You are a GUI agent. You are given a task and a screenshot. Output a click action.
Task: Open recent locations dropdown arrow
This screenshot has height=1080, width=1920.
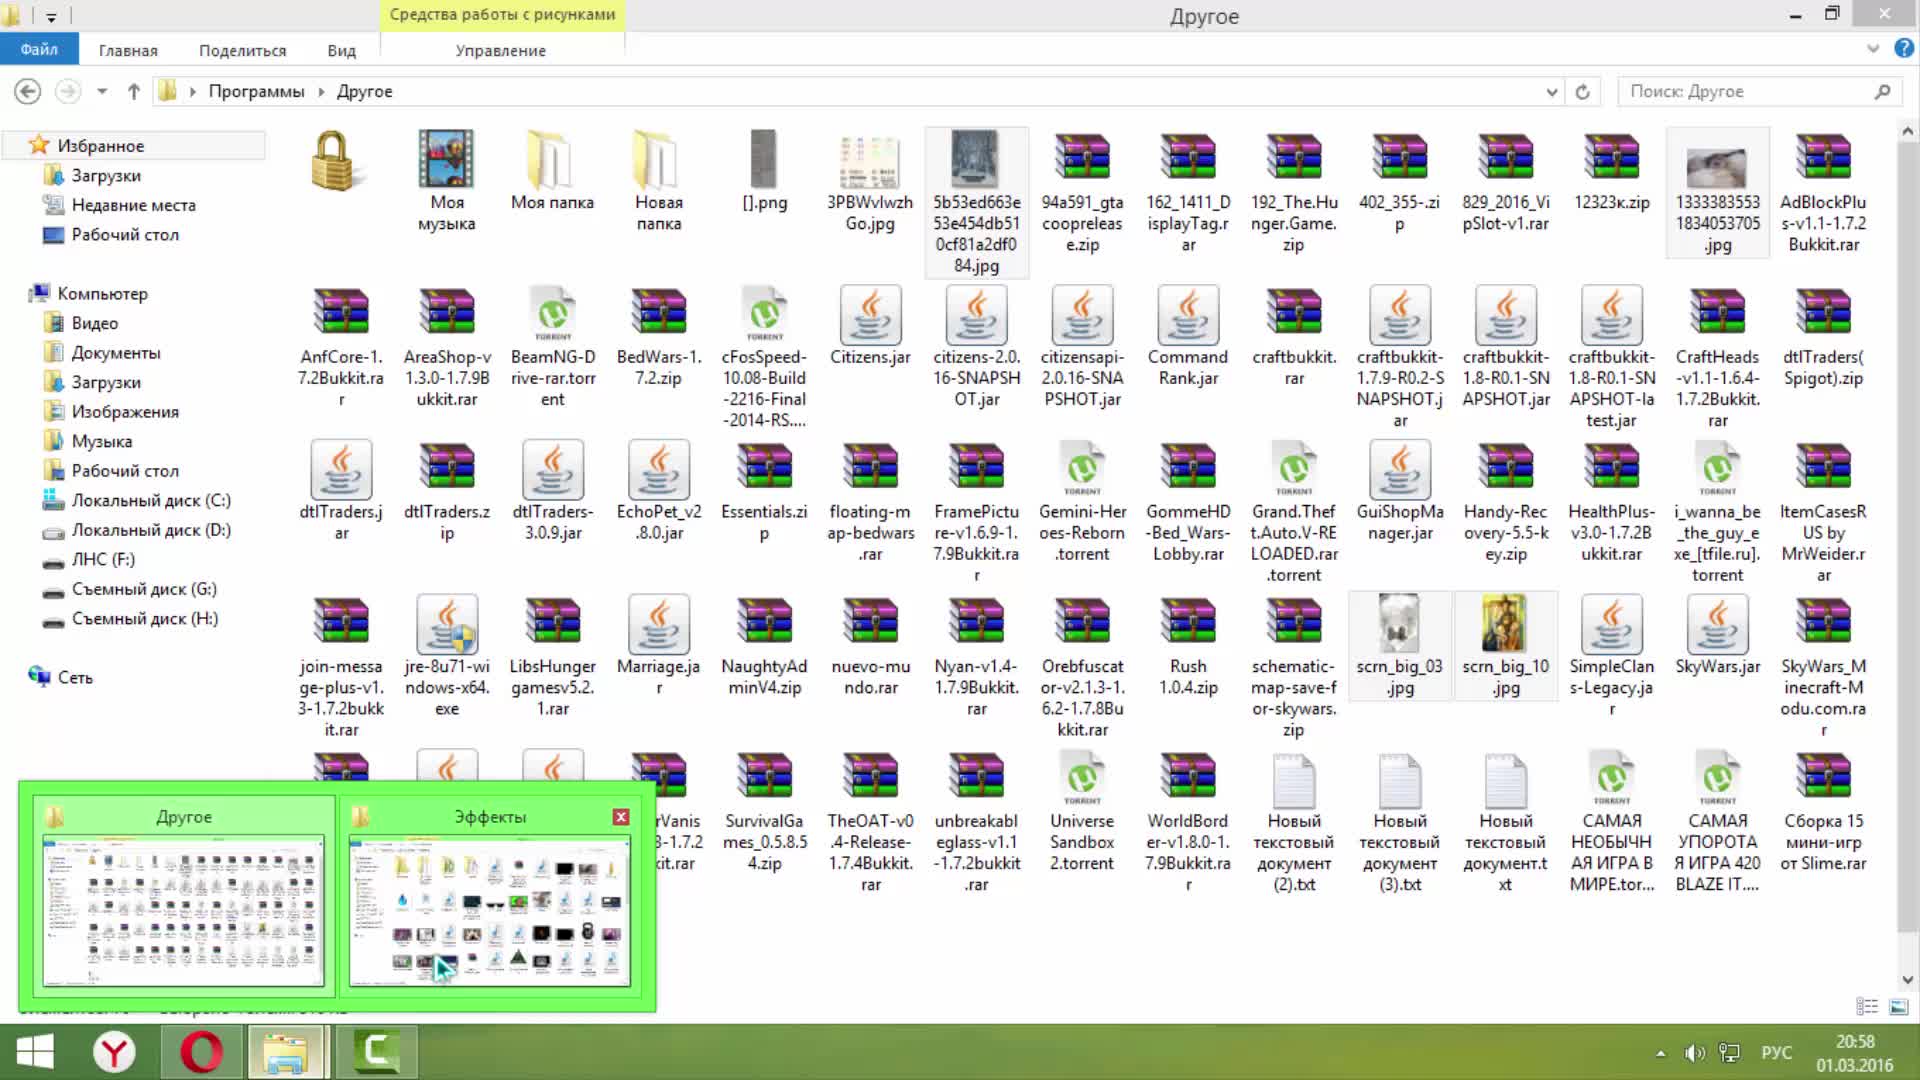pos(101,91)
